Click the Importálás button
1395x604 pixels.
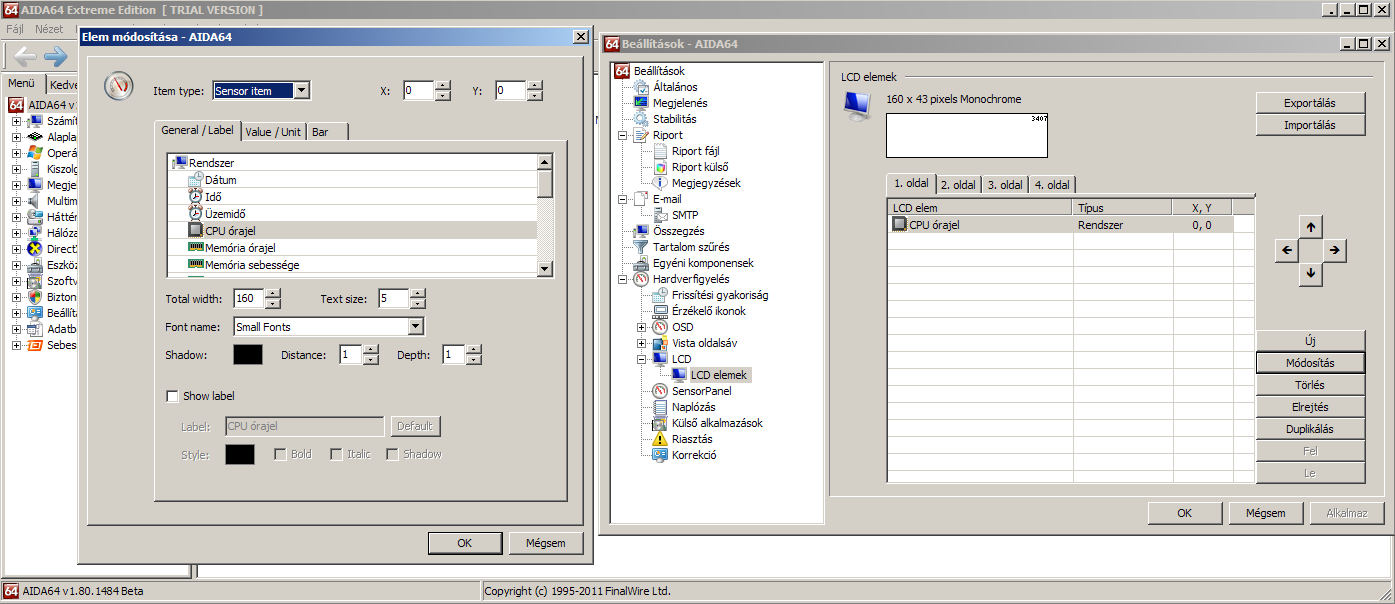tap(1310, 125)
